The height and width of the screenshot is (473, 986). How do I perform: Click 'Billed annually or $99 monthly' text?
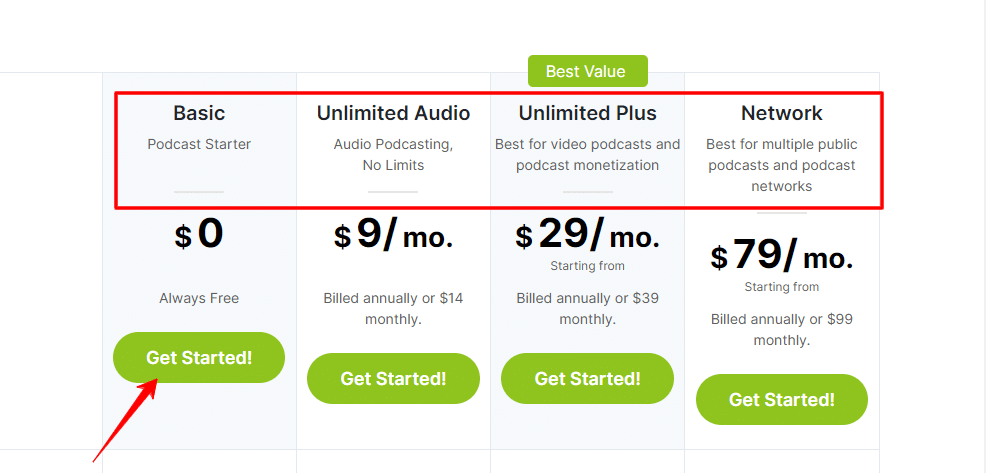[x=782, y=330]
